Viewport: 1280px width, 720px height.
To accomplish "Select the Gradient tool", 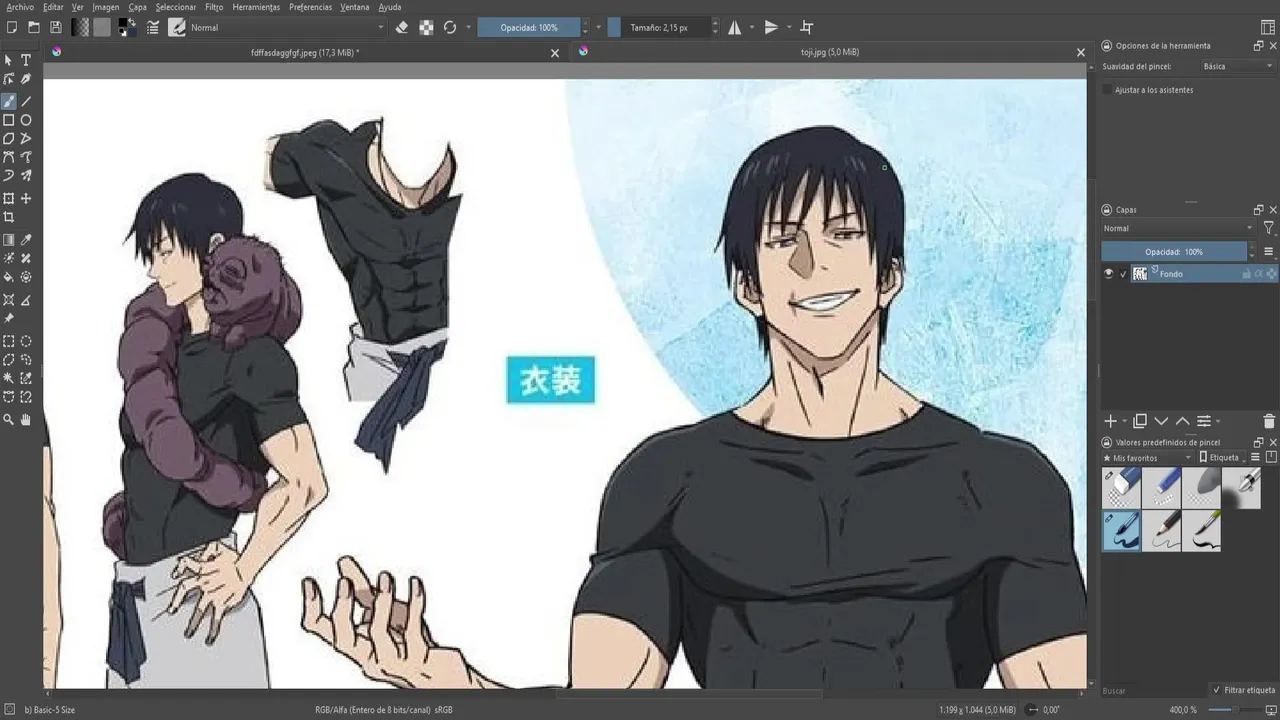I will point(9,240).
